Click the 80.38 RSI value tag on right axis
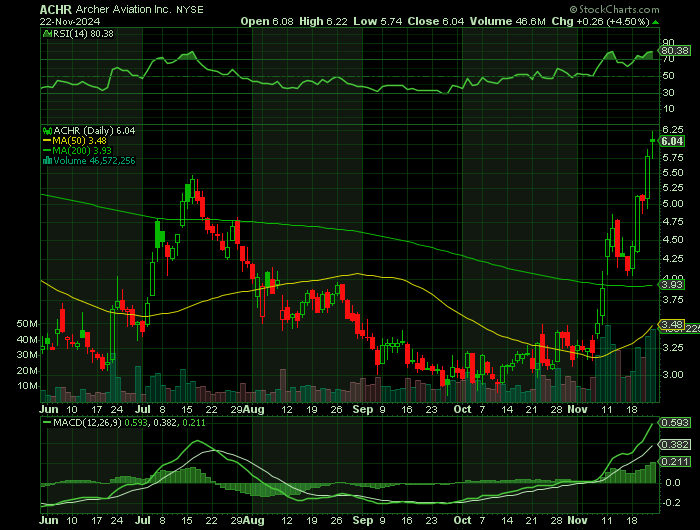 click(675, 50)
